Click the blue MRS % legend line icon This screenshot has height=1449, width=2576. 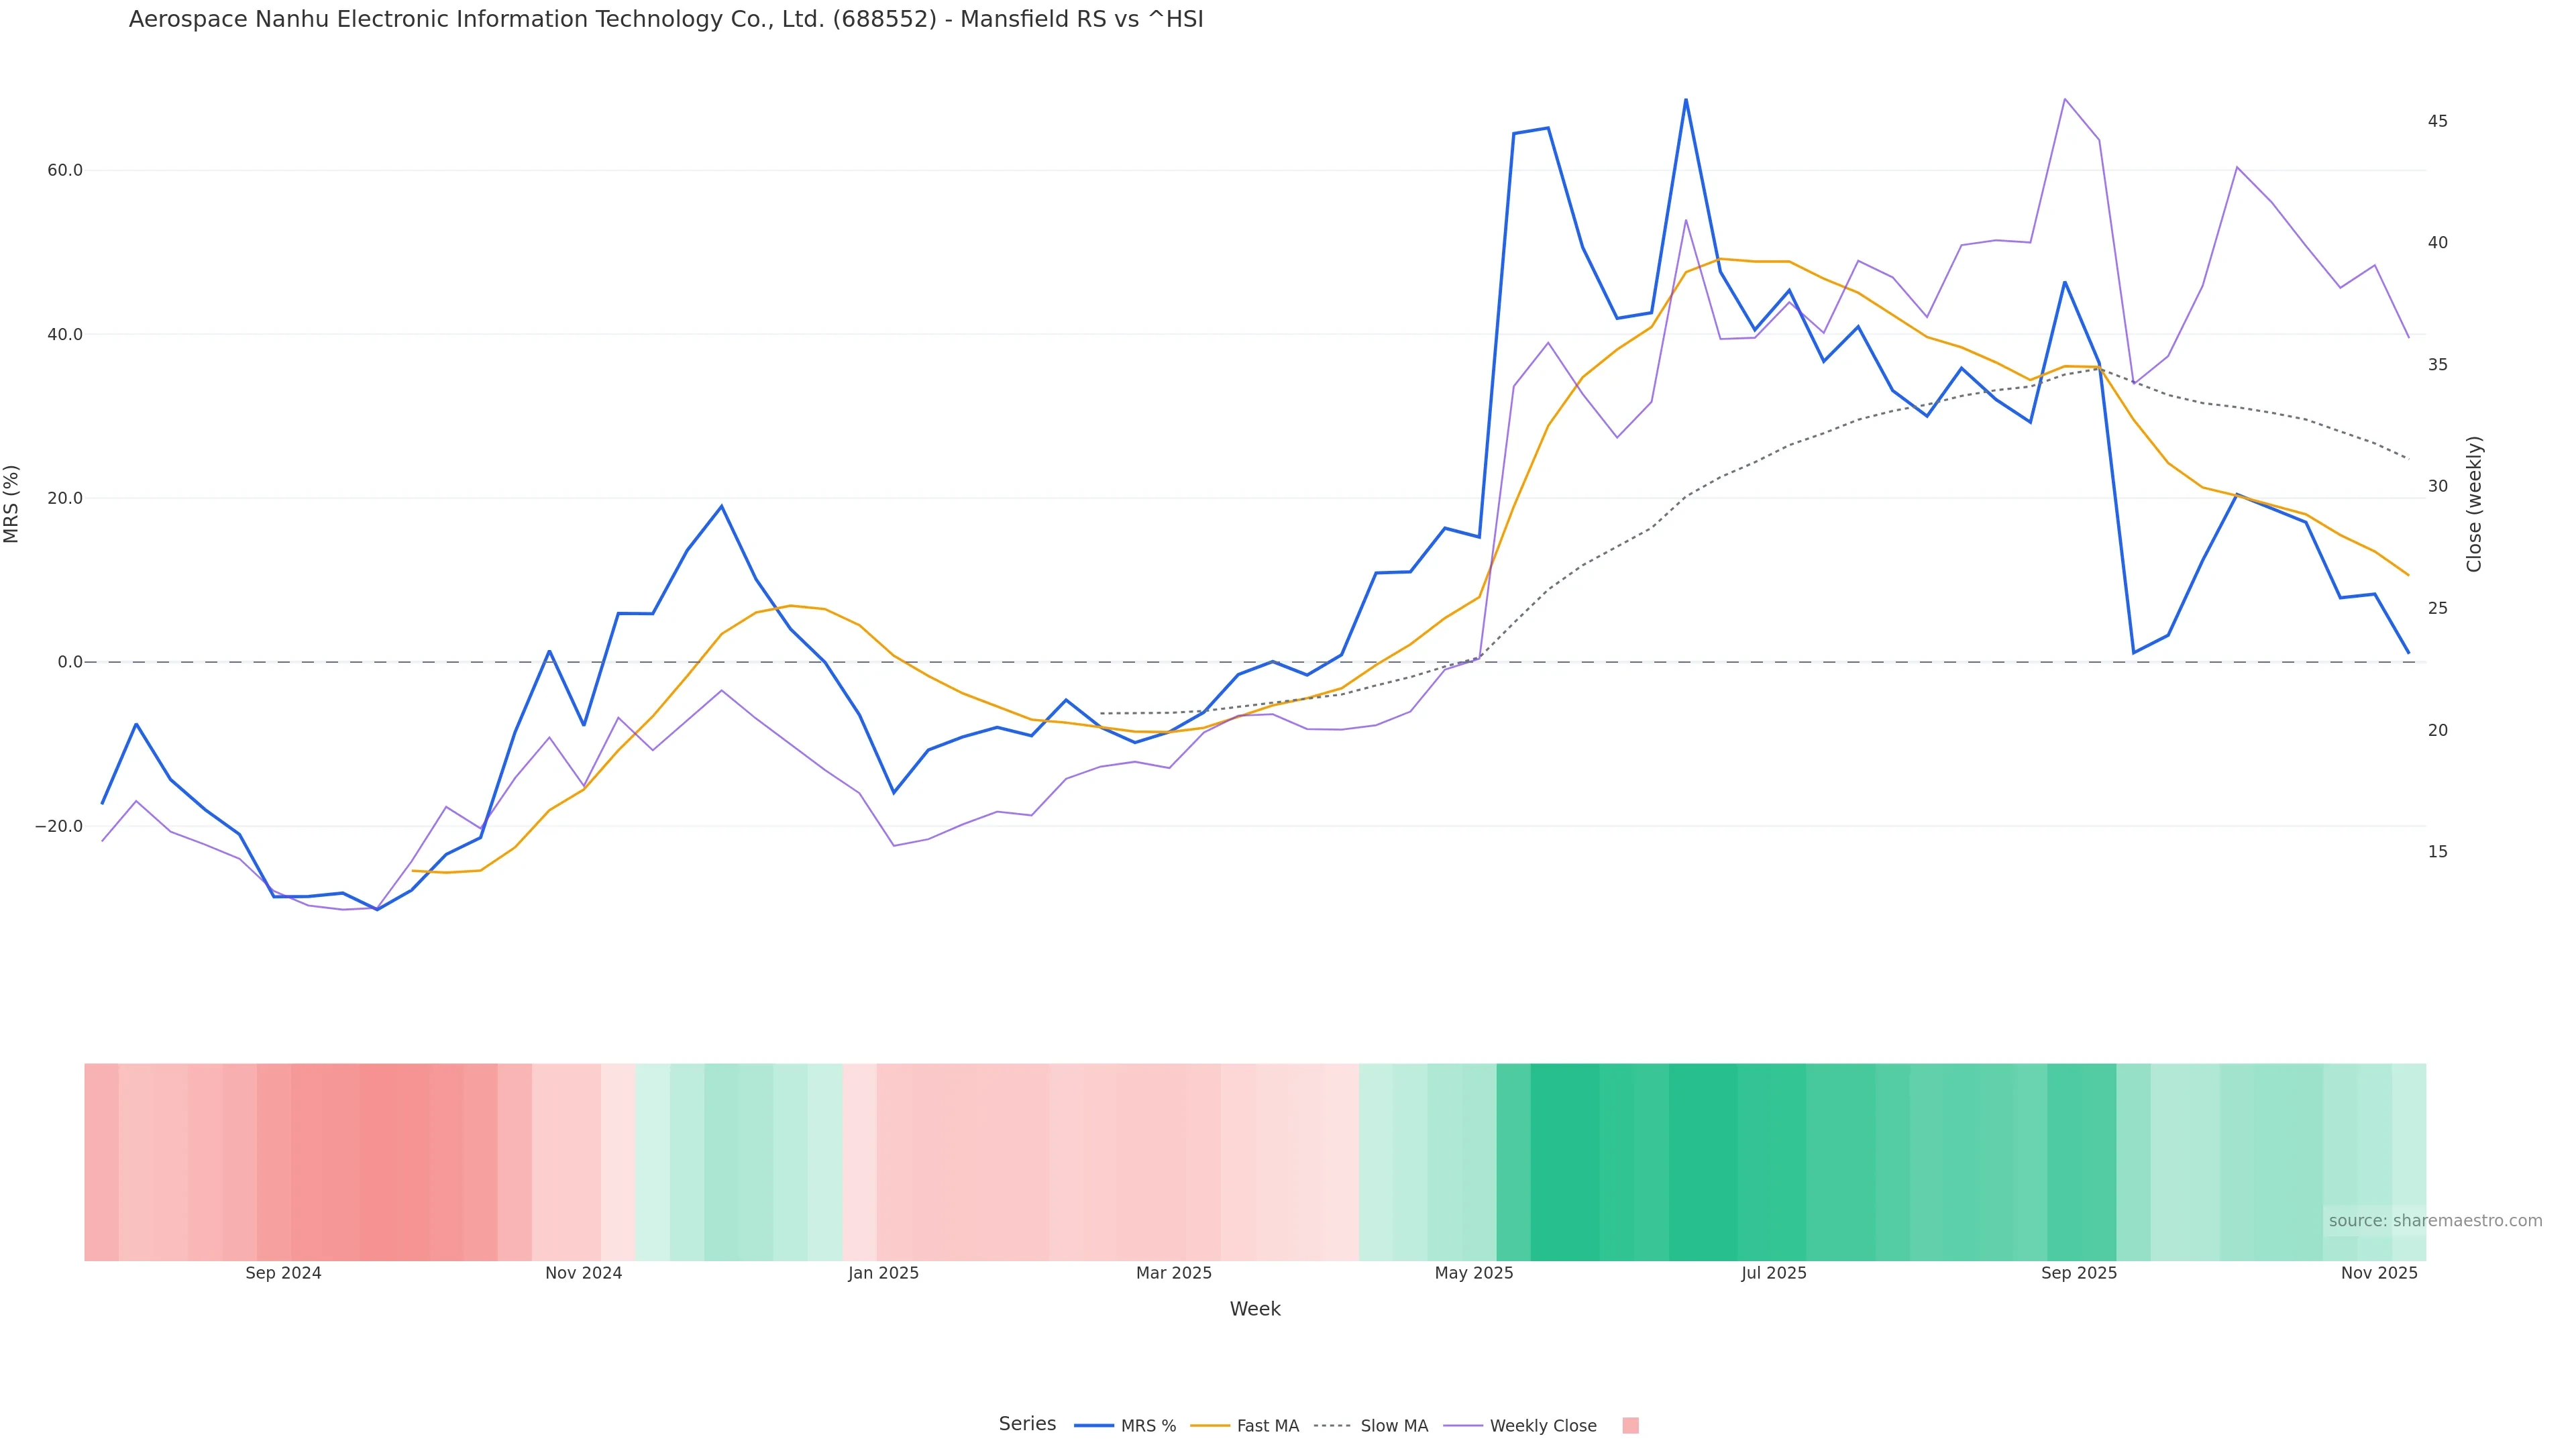tap(1094, 1426)
